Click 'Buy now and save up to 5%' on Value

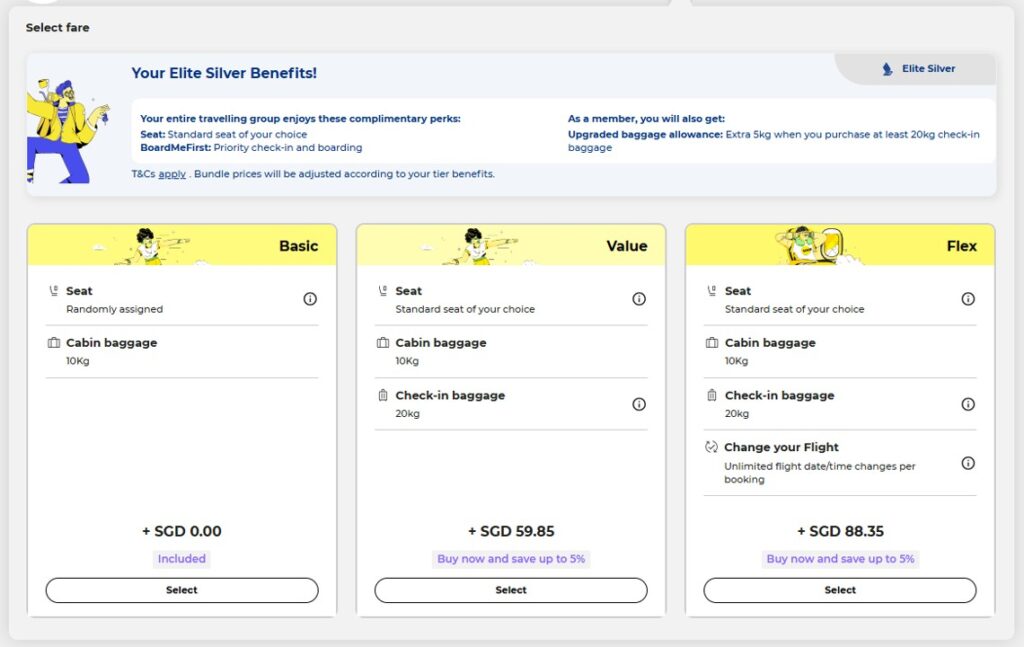[x=510, y=559]
